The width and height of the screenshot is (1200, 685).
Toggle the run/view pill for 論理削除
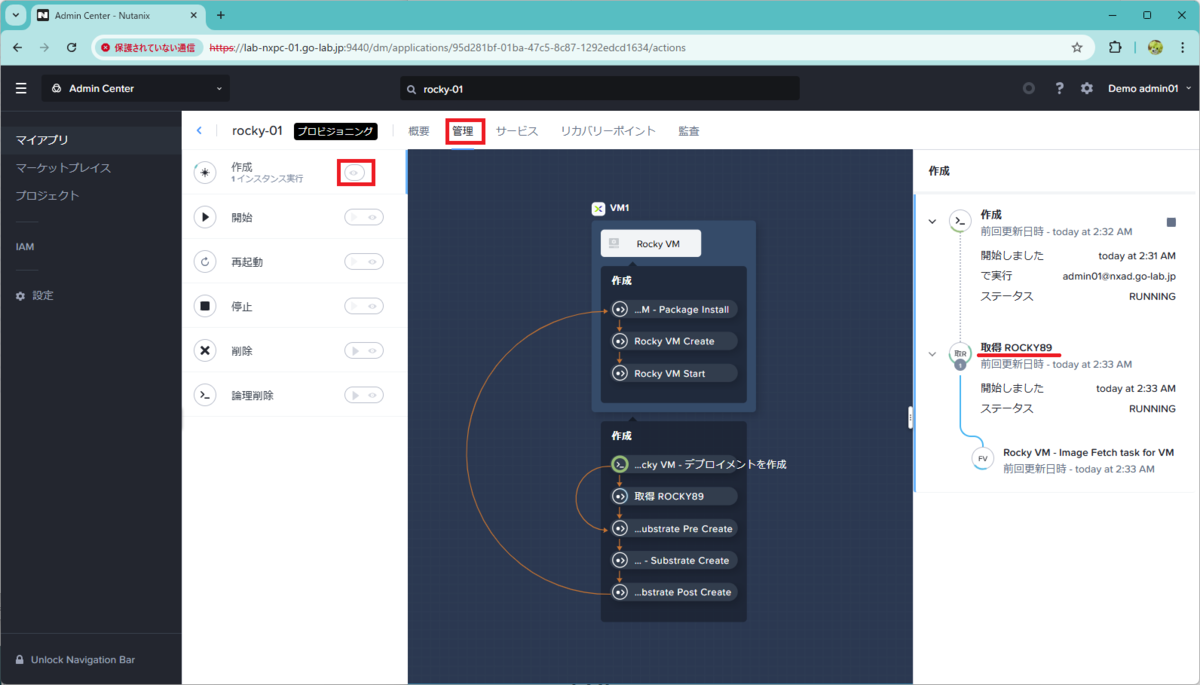[x=364, y=395]
